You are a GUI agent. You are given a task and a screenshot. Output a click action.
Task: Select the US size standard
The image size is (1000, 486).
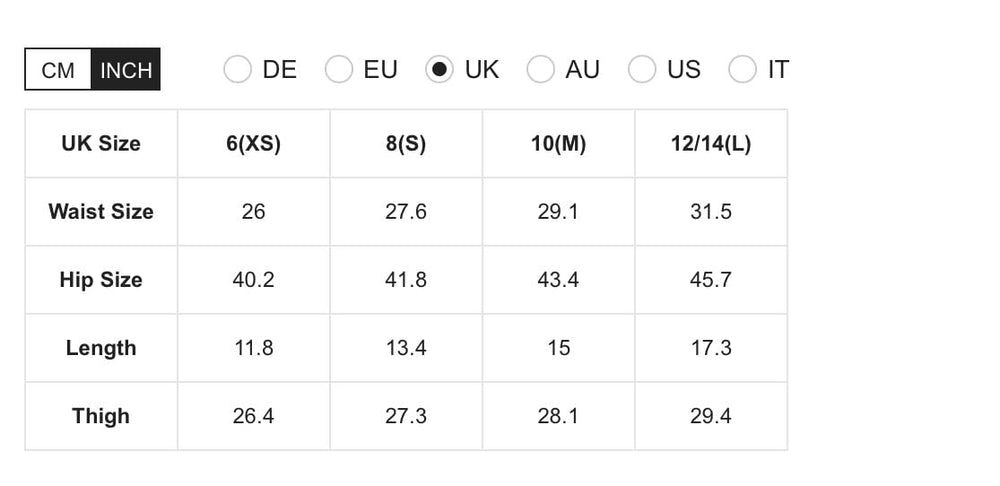click(642, 70)
